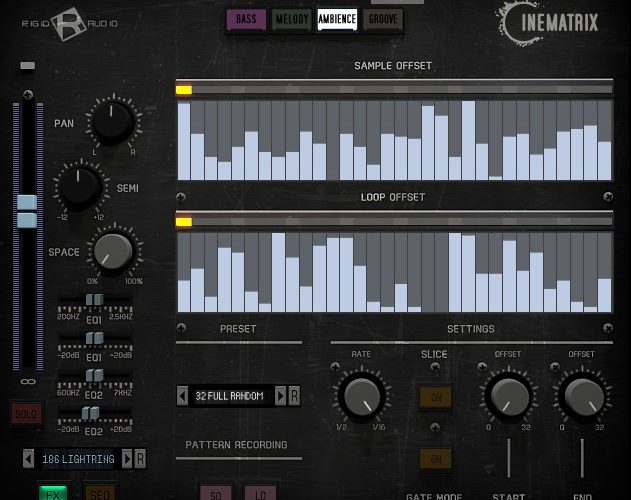Click the volume fader handle
The image size is (631, 500).
pyautogui.click(x=27, y=211)
